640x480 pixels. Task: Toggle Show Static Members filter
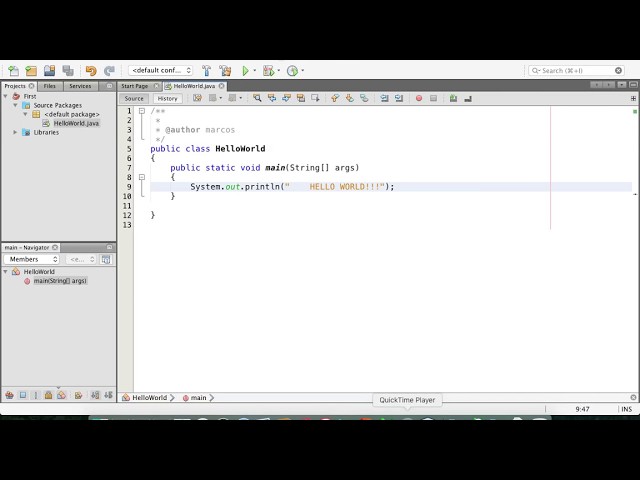tap(36, 395)
